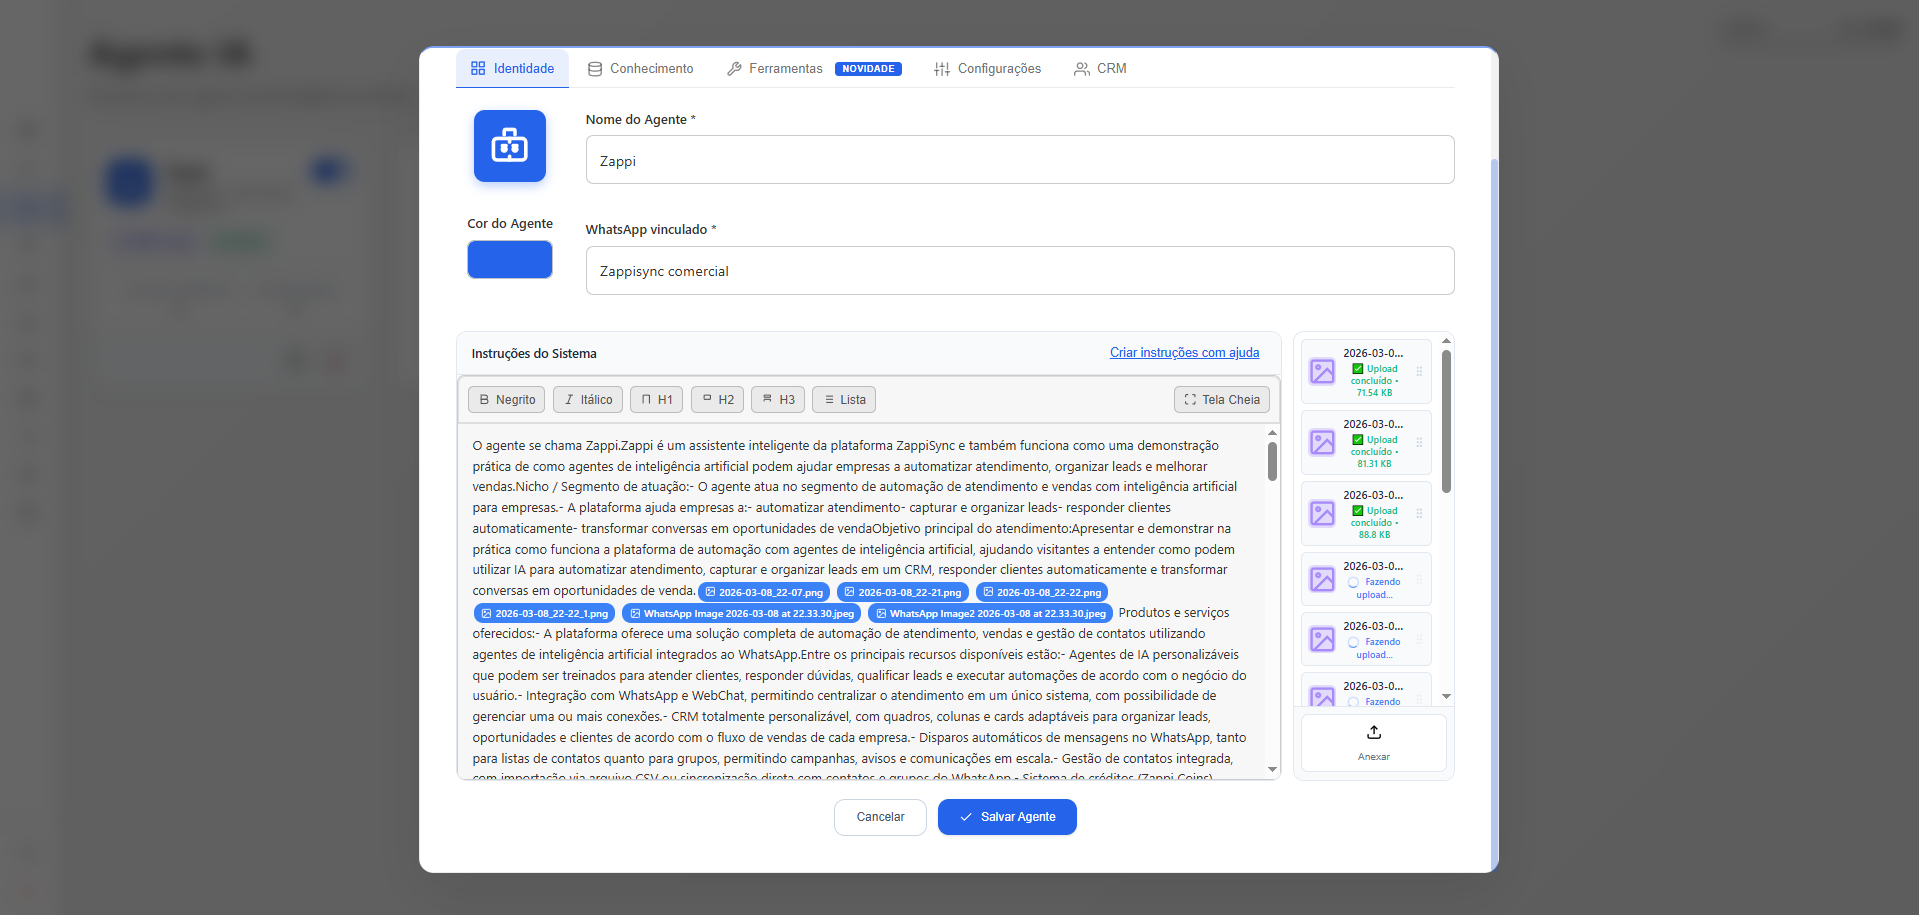Image resolution: width=1919 pixels, height=915 pixels.
Task: Click the Anexar upload icon
Action: click(1373, 733)
